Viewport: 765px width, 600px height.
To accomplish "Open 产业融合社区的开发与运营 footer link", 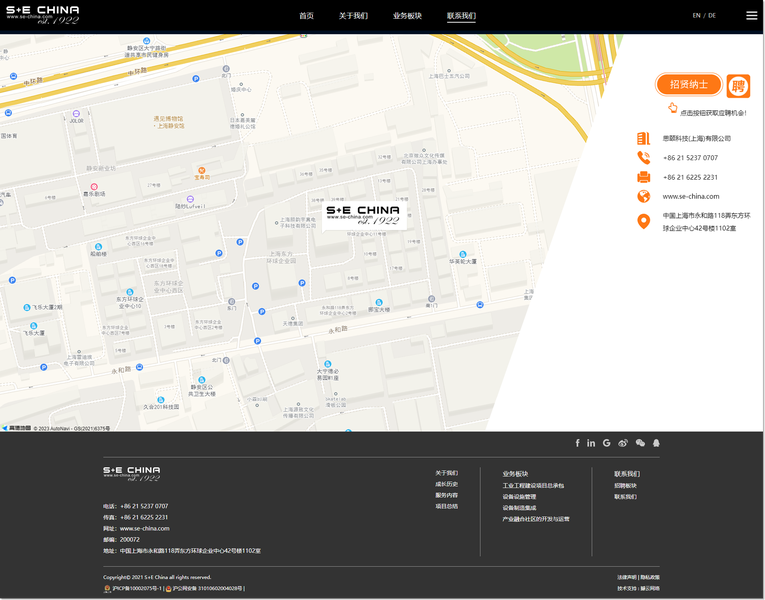I will point(536,519).
